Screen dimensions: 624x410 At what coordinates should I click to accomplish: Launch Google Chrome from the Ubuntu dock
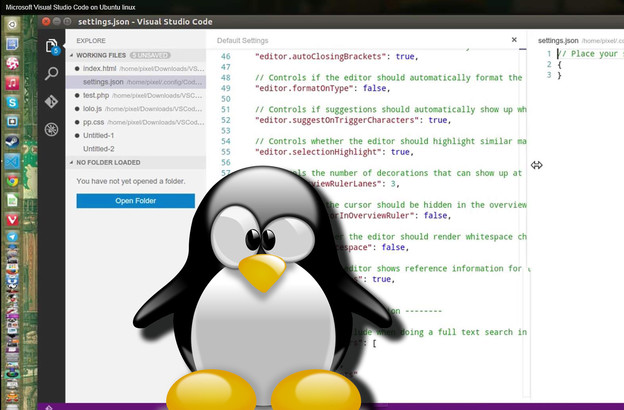pos(12,181)
